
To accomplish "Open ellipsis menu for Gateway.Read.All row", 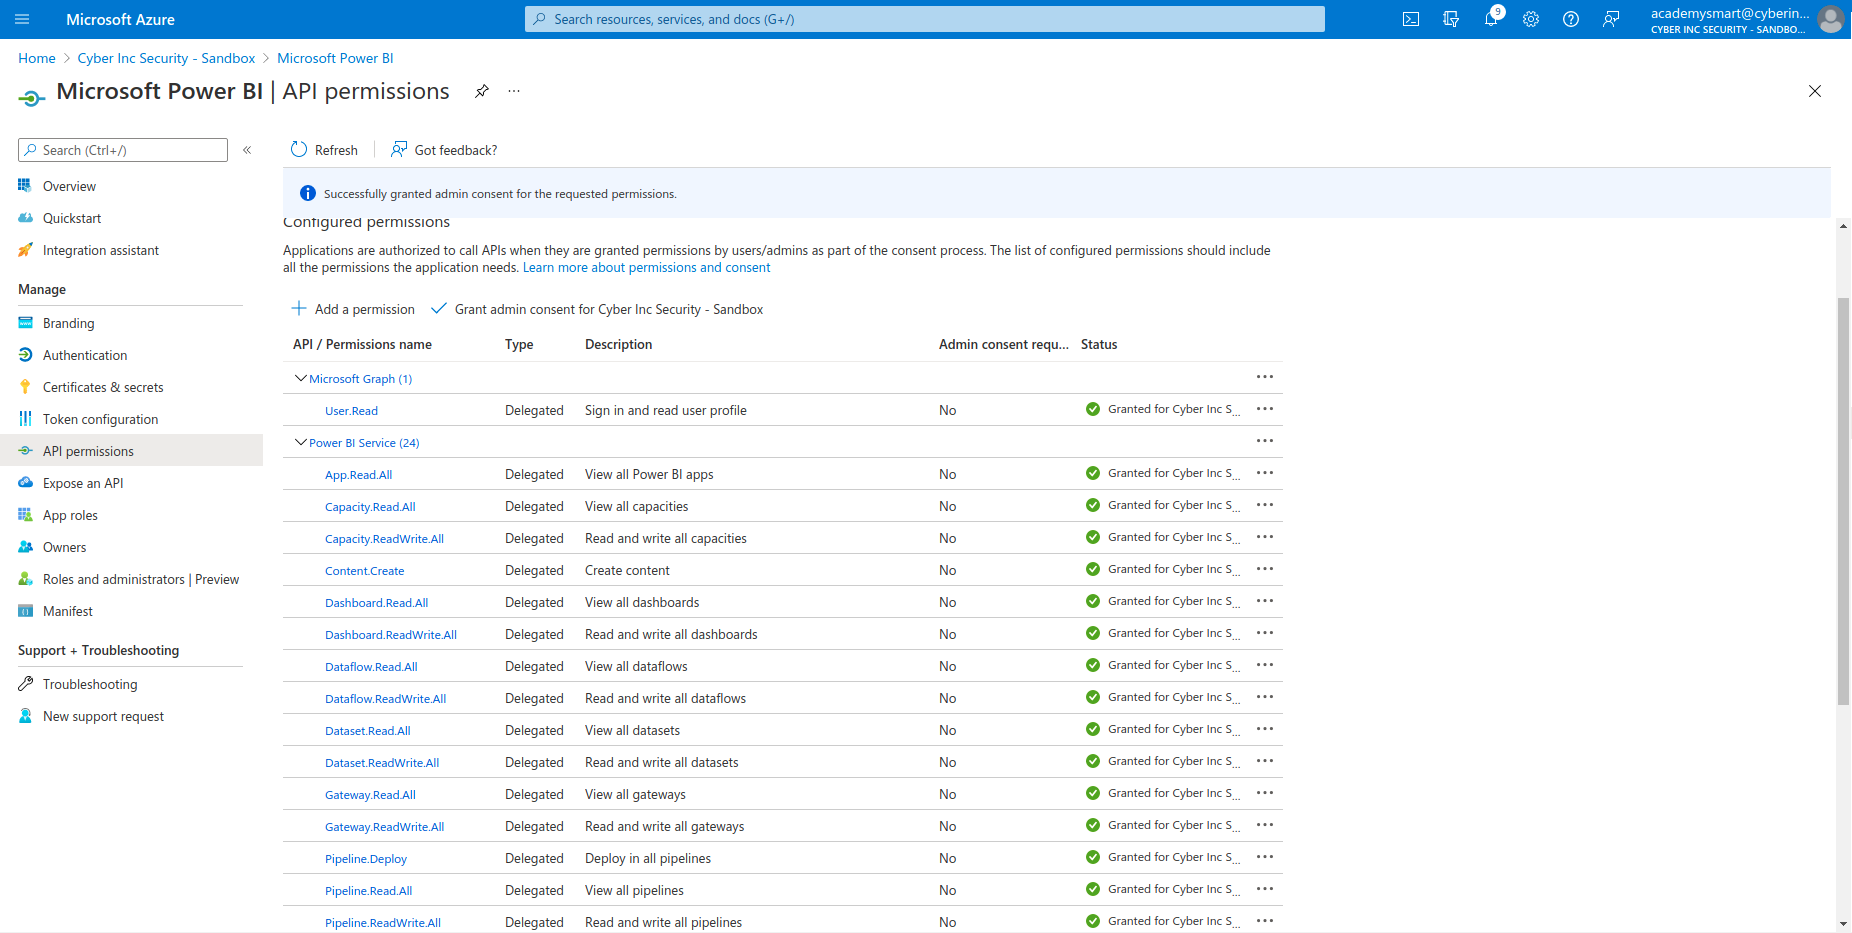I will tap(1265, 793).
